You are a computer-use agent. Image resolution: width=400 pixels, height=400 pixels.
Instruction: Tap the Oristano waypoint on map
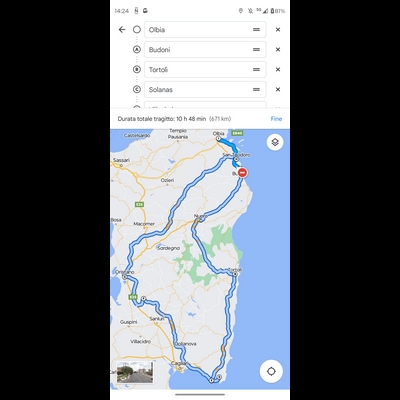click(x=125, y=277)
